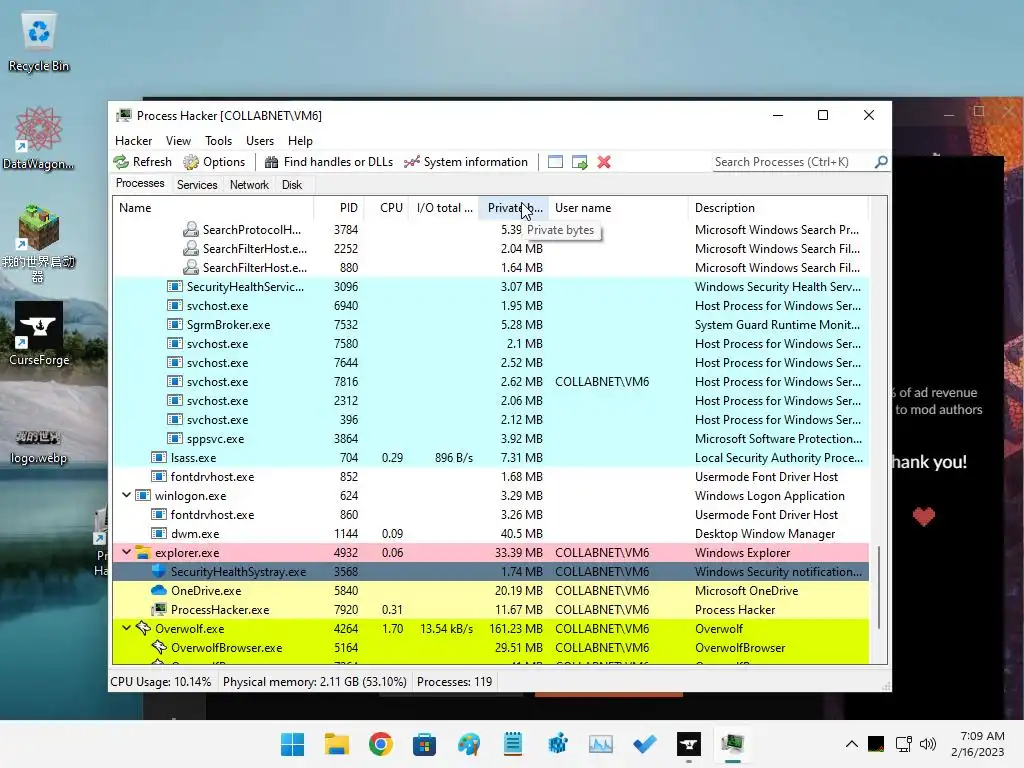Open System information window
The image size is (1024, 768).
pos(466,162)
